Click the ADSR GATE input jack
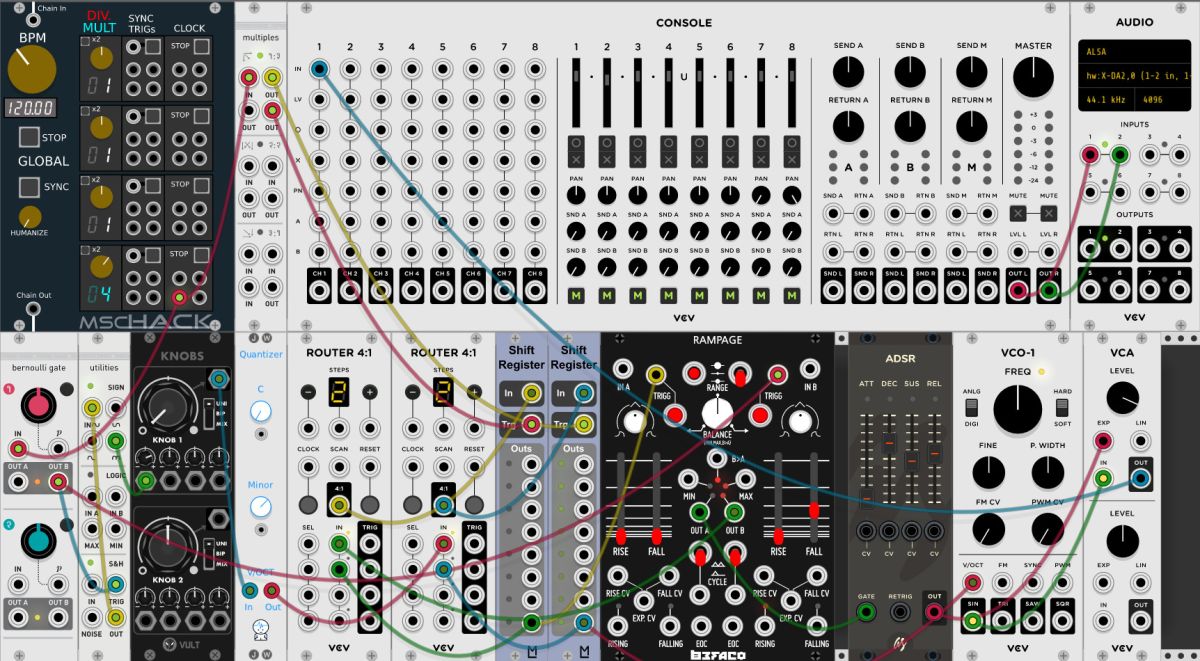 (867, 611)
